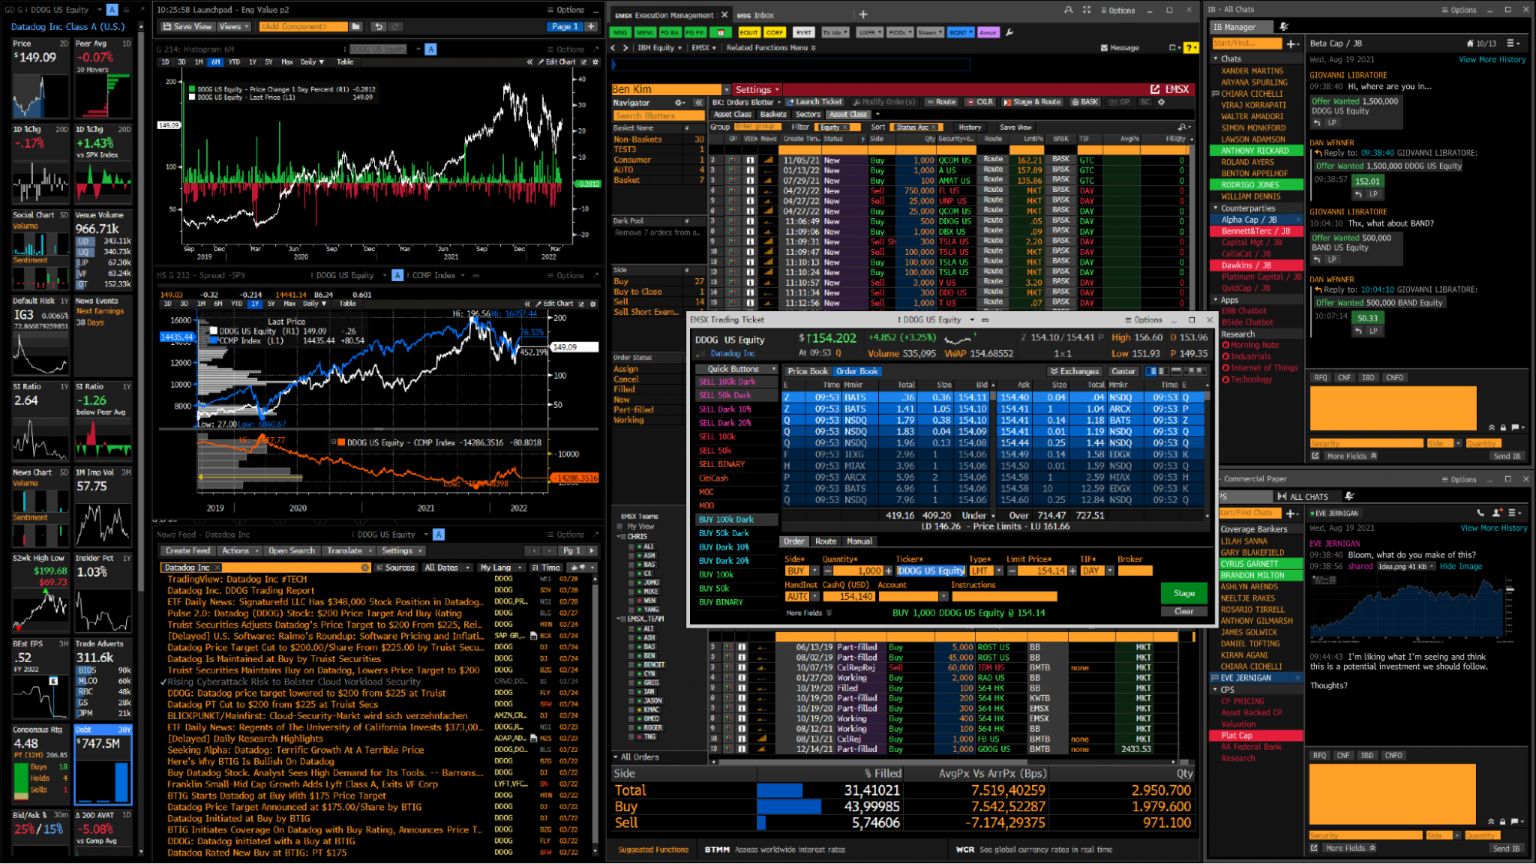Click the Buy percent filled progress bar
Viewport: 1536px width, 864px height.
pos(790,805)
